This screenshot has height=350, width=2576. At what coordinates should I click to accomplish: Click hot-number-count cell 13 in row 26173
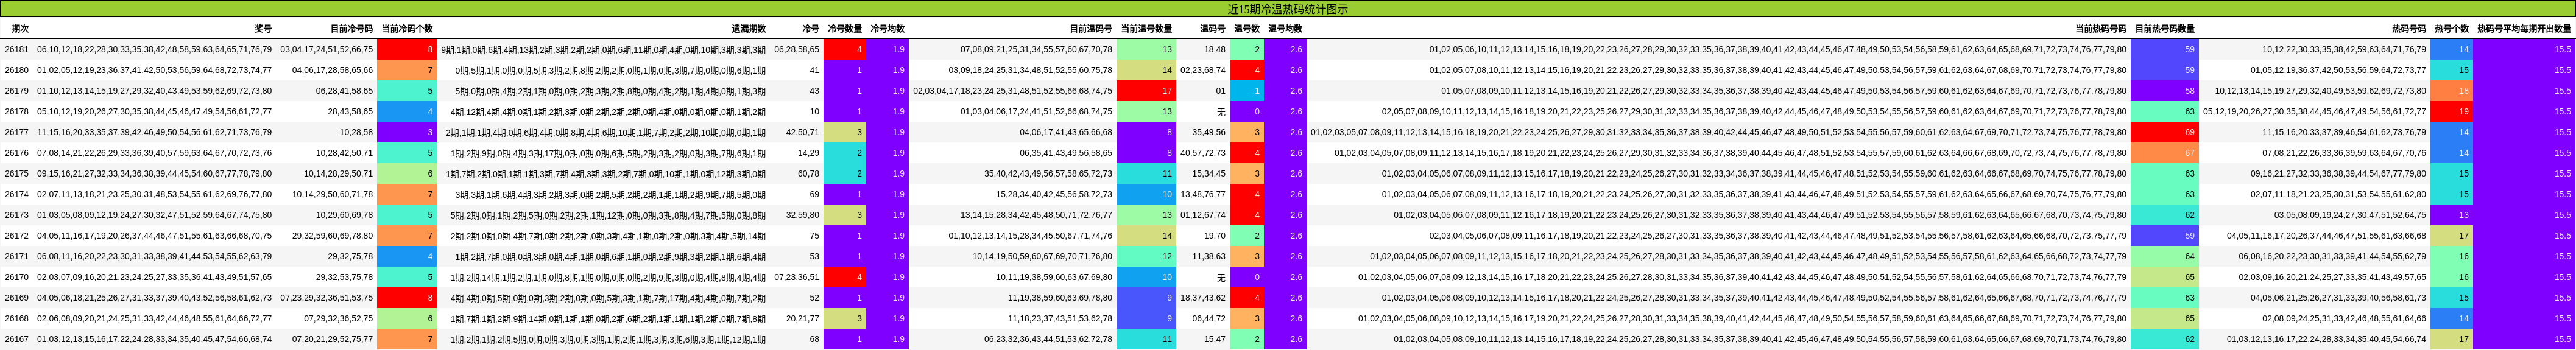coord(2451,215)
